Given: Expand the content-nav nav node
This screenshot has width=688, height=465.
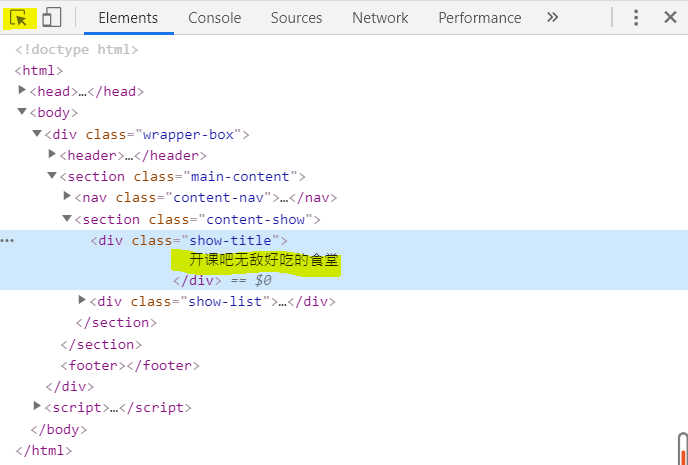Looking at the screenshot, I should [67, 196].
